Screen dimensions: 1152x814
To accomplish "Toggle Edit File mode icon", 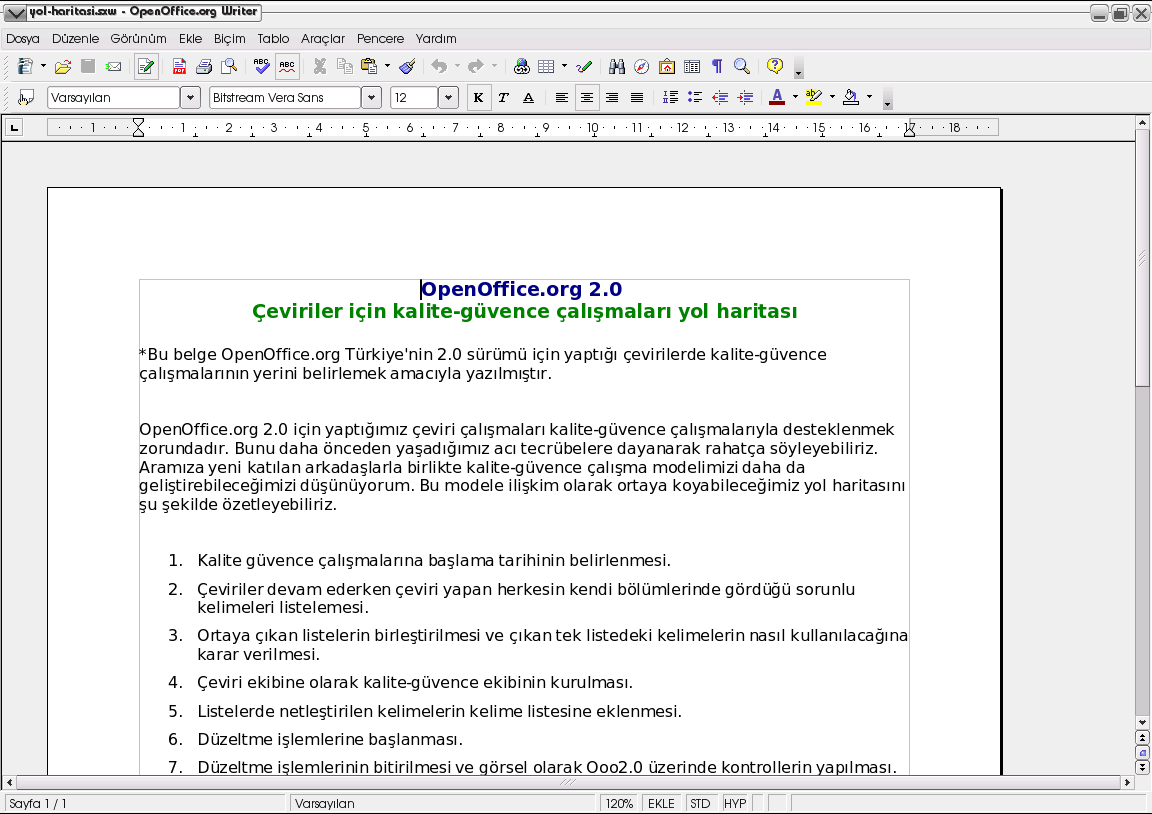I will [x=146, y=66].
